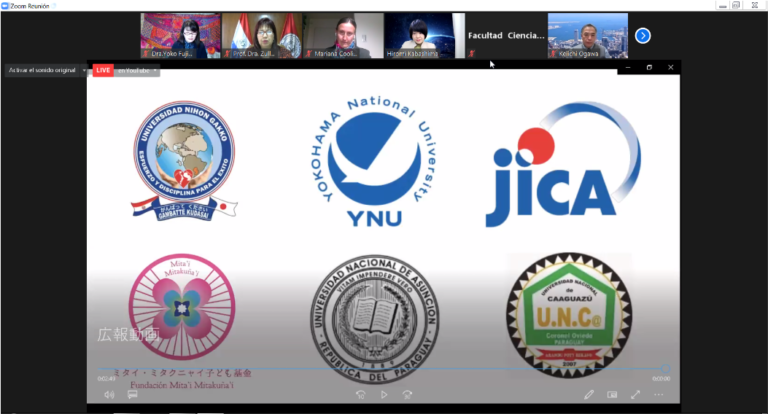Screen dimensions: 768x414
Task: Click Activar el sonido original button
Action: pos(42,70)
